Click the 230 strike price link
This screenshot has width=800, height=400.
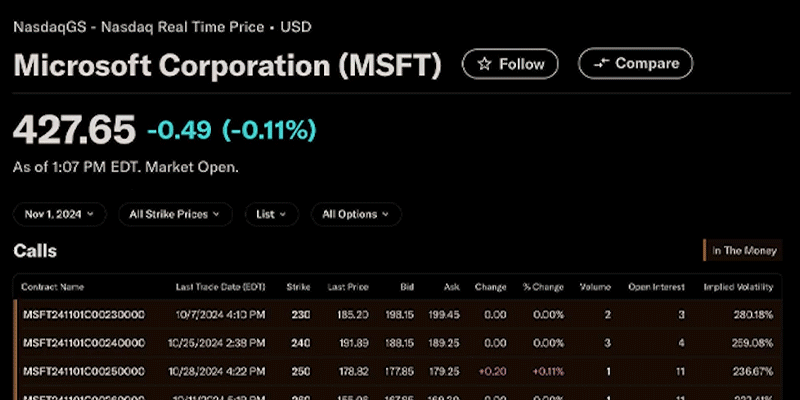pos(300,315)
